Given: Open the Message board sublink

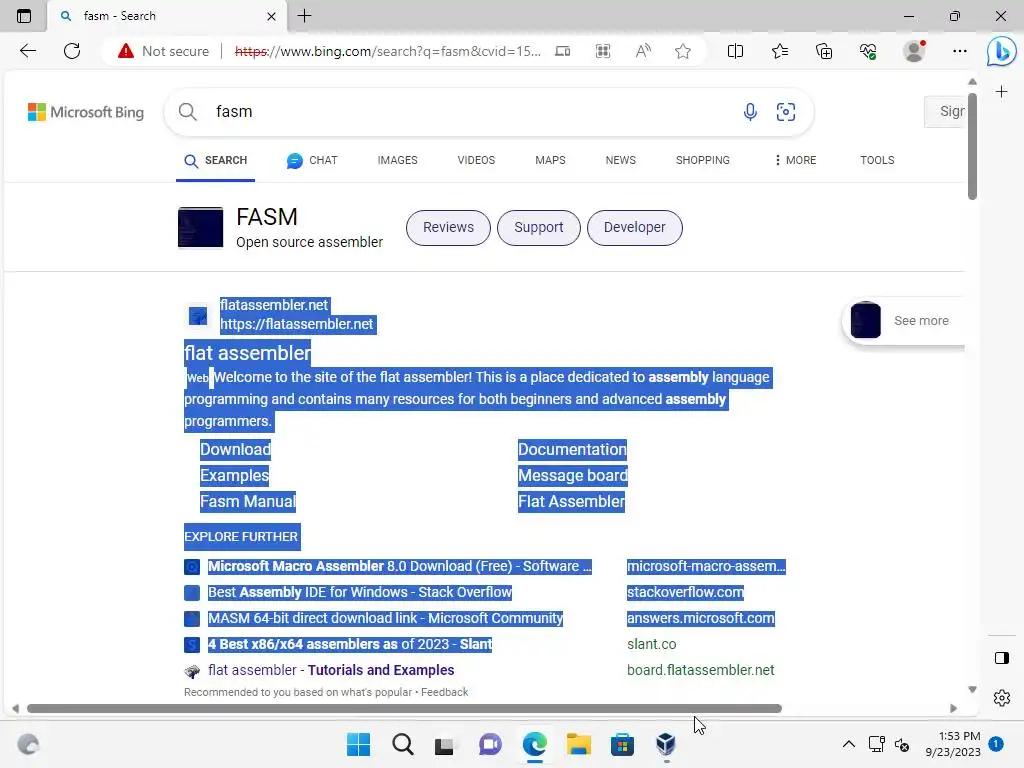Looking at the screenshot, I should (573, 475).
